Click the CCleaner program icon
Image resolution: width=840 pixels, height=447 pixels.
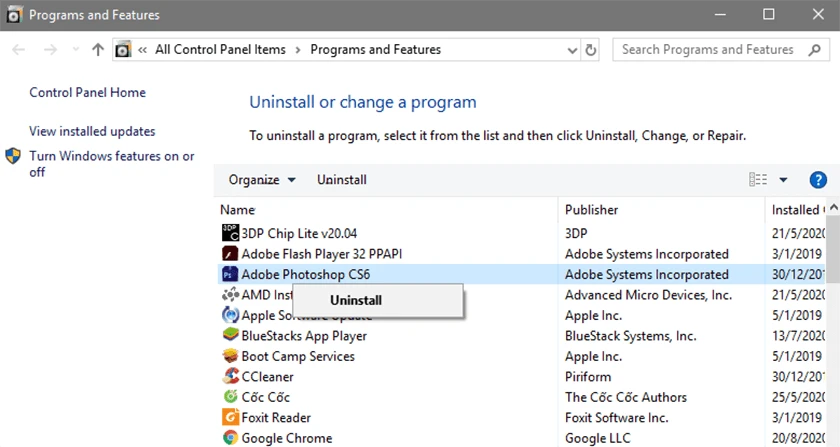230,376
